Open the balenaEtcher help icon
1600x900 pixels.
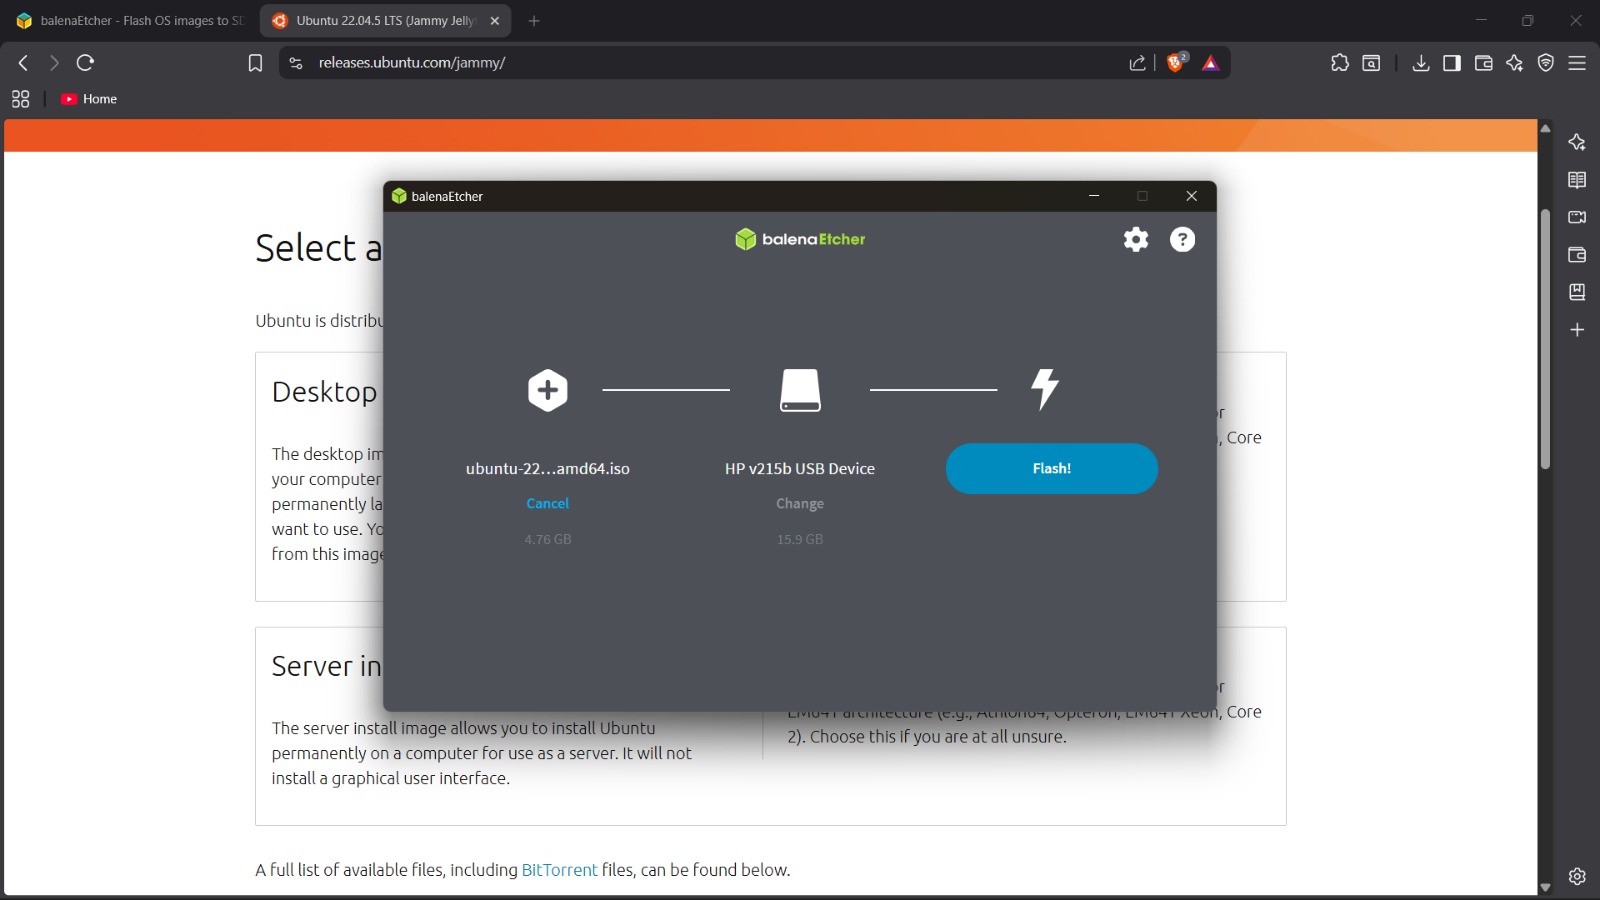coord(1182,239)
